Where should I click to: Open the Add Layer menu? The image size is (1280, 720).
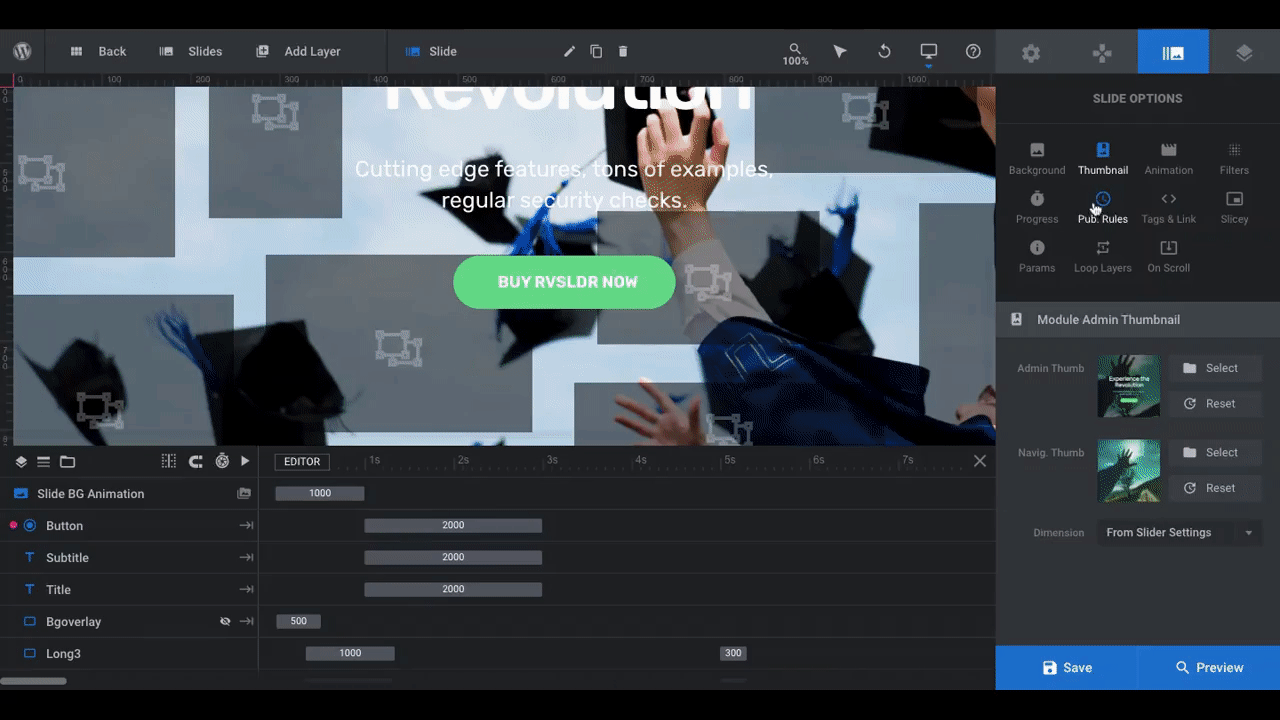pyautogui.click(x=298, y=51)
